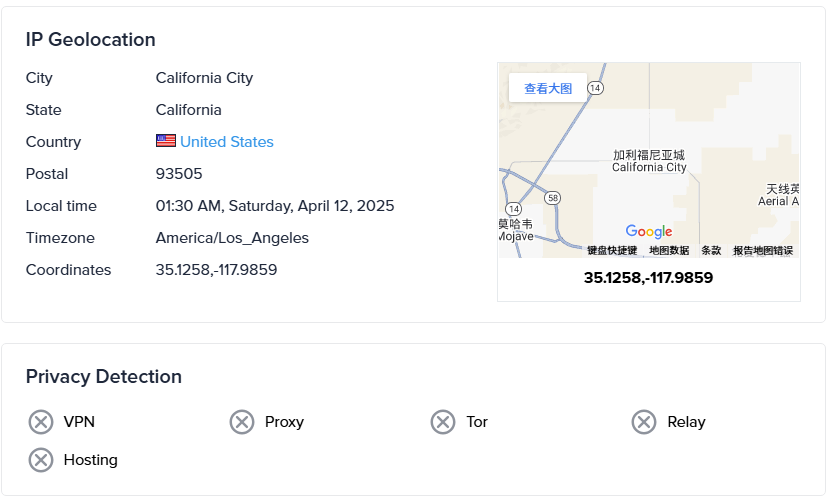
Task: Click the Hosting status cross icon
Action: [x=40, y=460]
